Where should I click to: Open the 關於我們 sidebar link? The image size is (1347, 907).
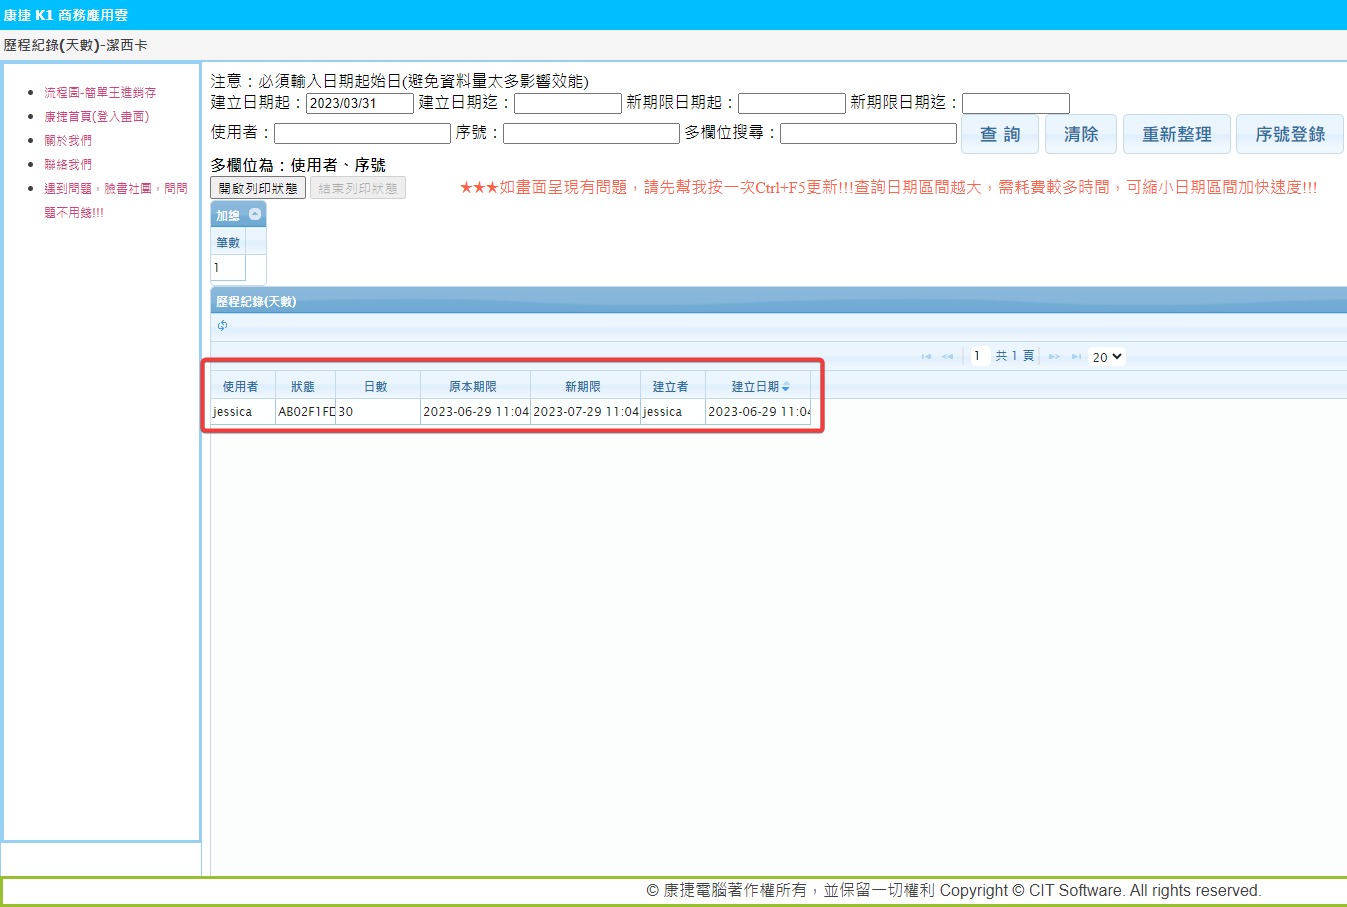click(68, 140)
